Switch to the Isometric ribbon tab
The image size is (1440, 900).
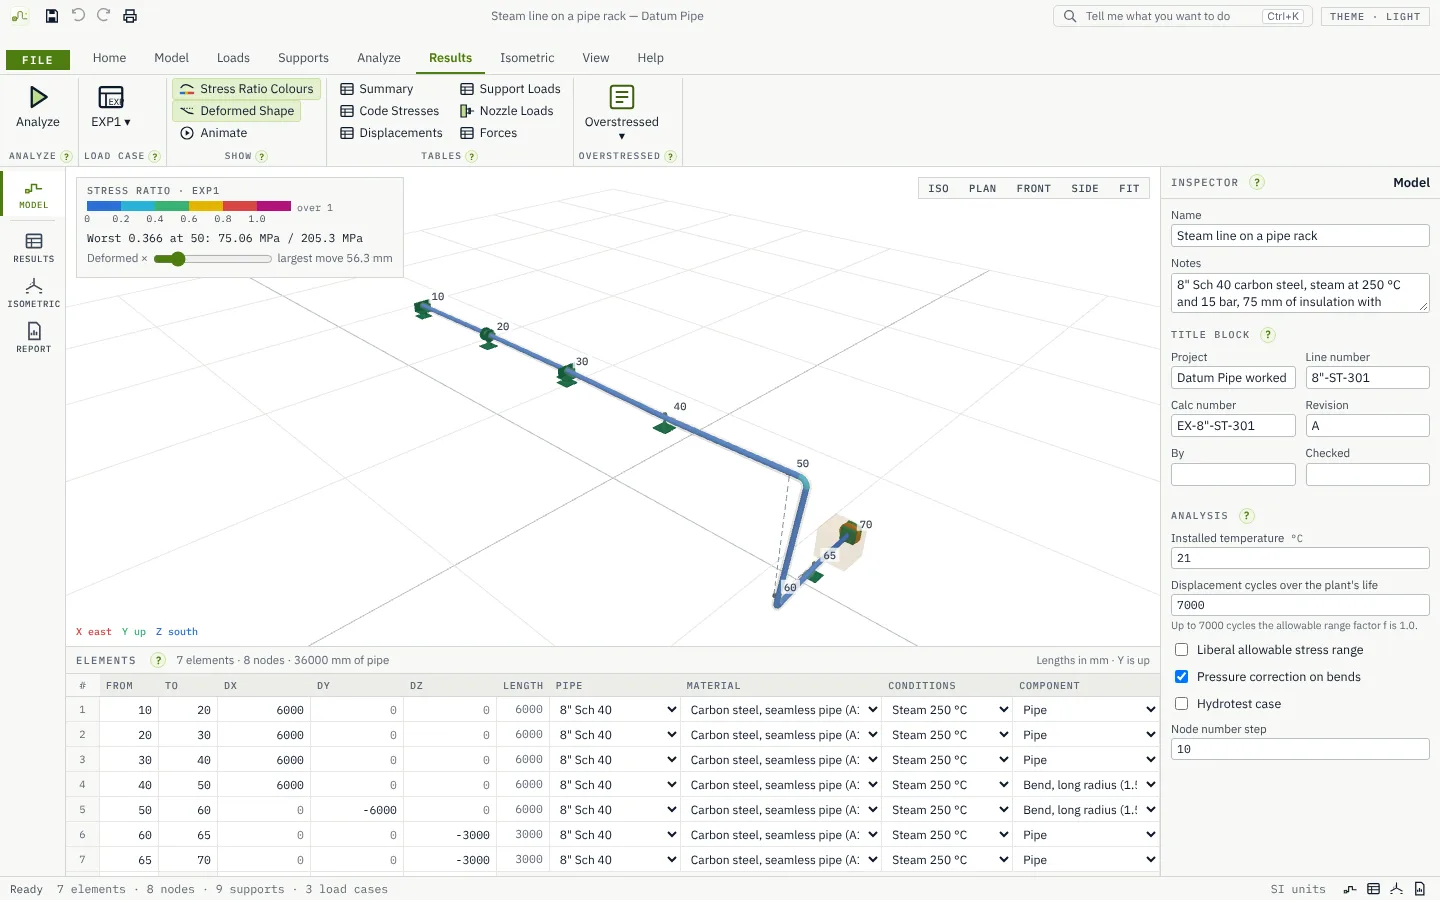point(527,58)
